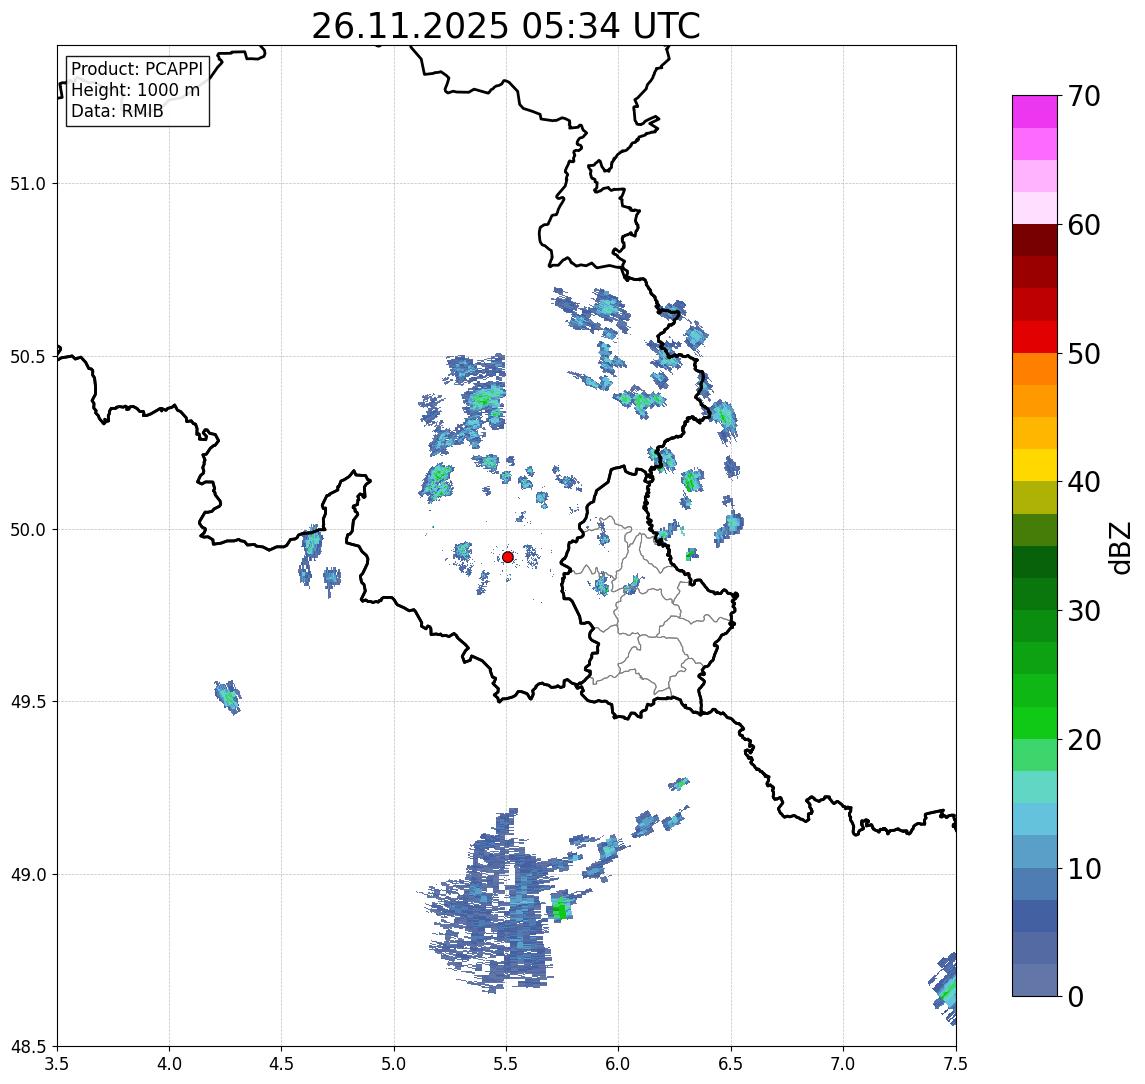Click the 'dBZ' colorbar label
This screenshot has width=1145, height=1084.
(x=1120, y=548)
